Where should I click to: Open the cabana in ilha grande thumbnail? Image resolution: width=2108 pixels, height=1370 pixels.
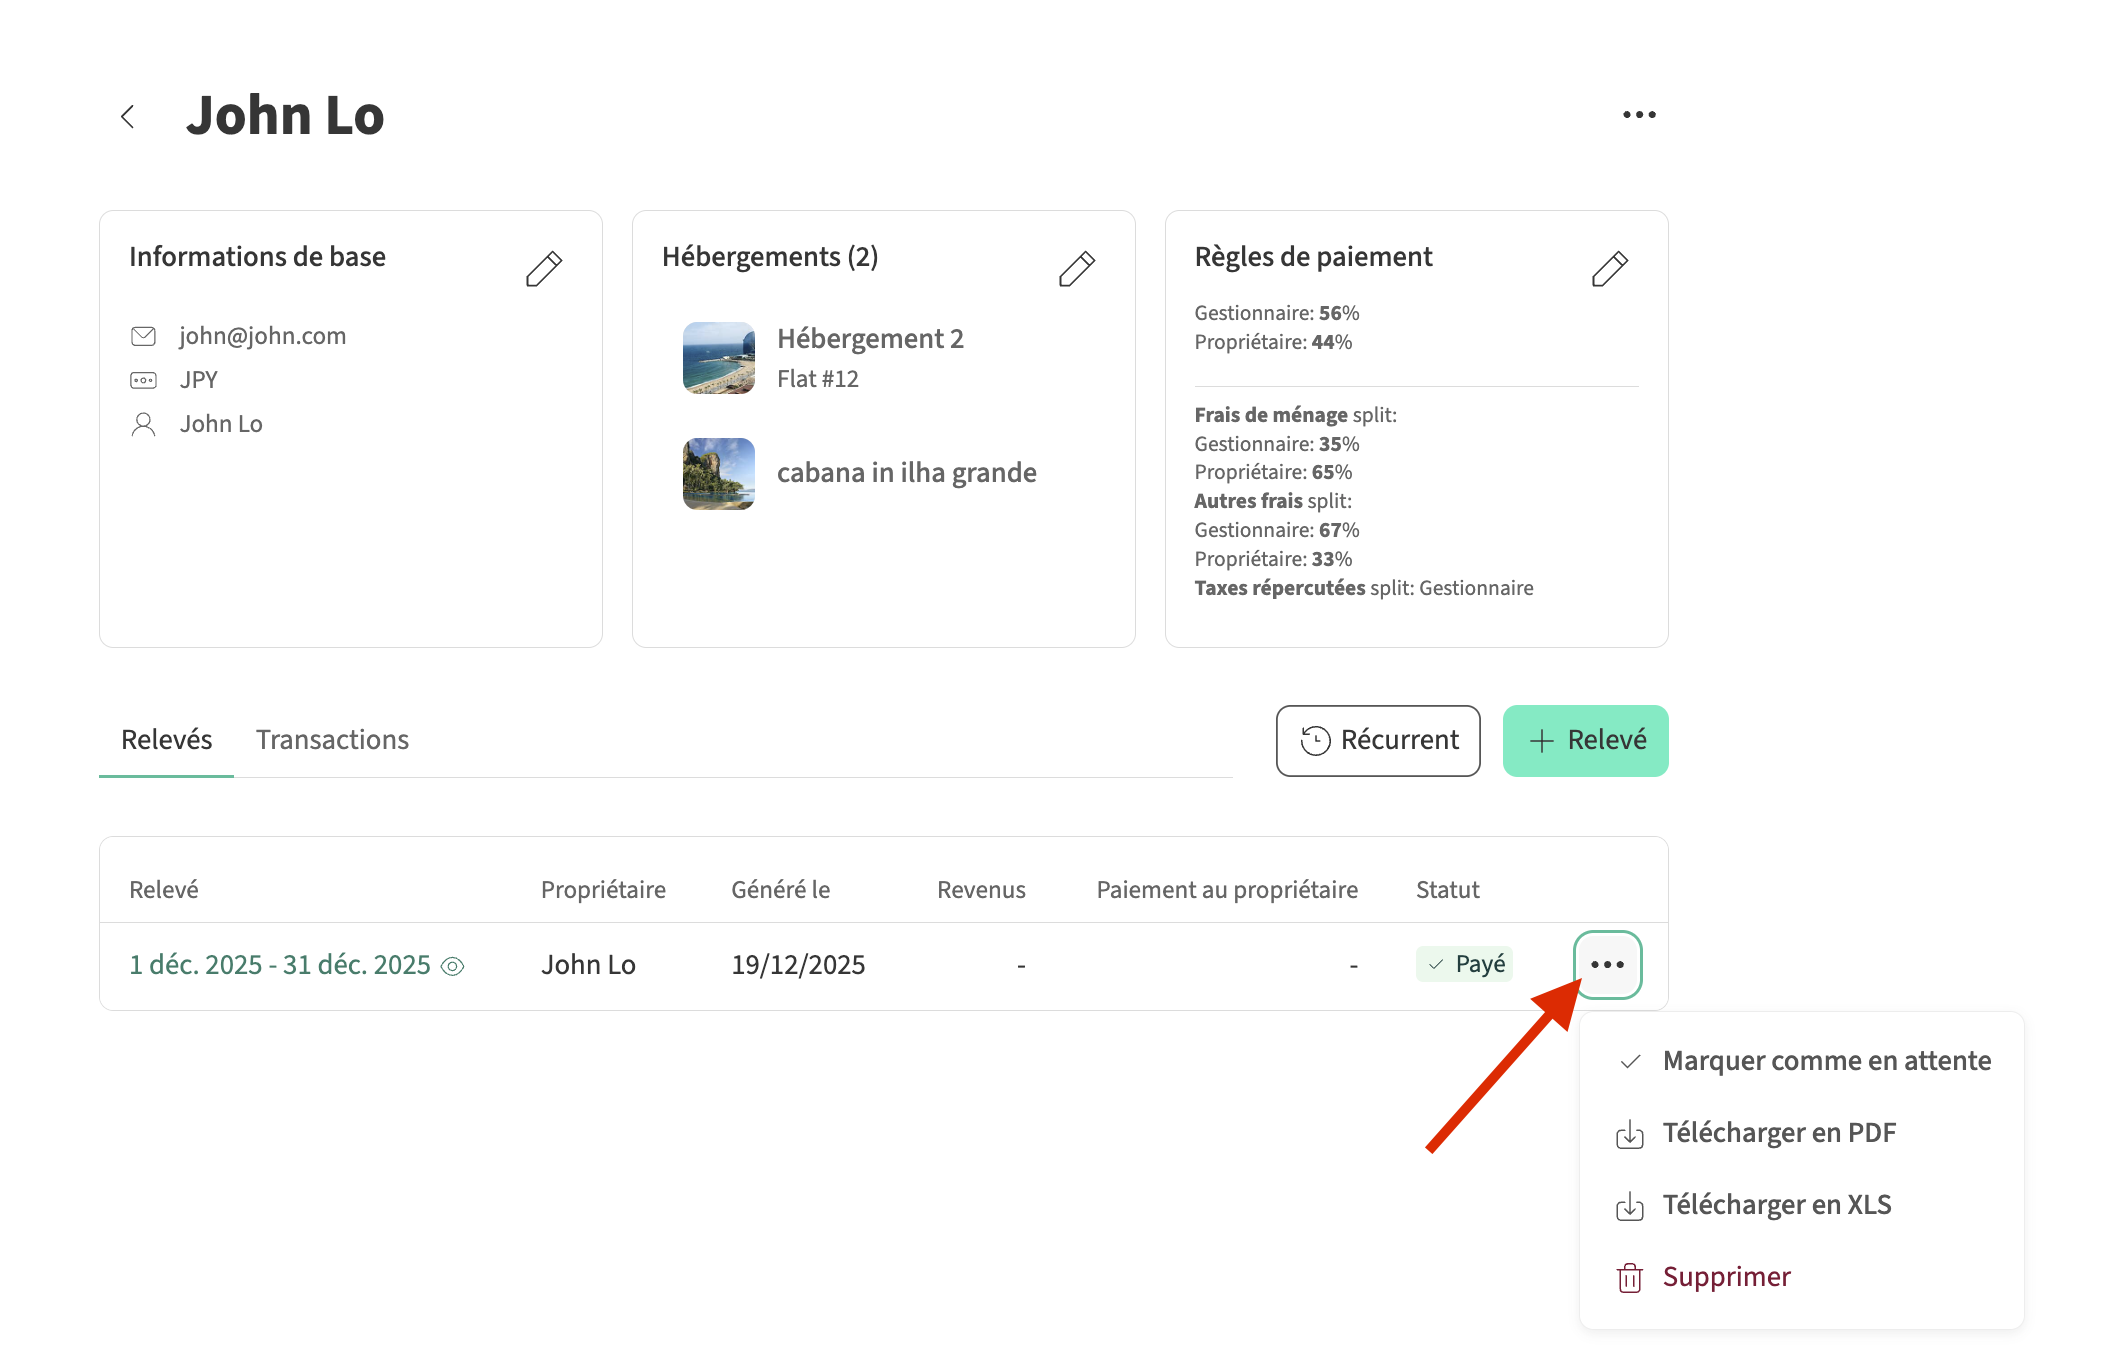click(718, 473)
